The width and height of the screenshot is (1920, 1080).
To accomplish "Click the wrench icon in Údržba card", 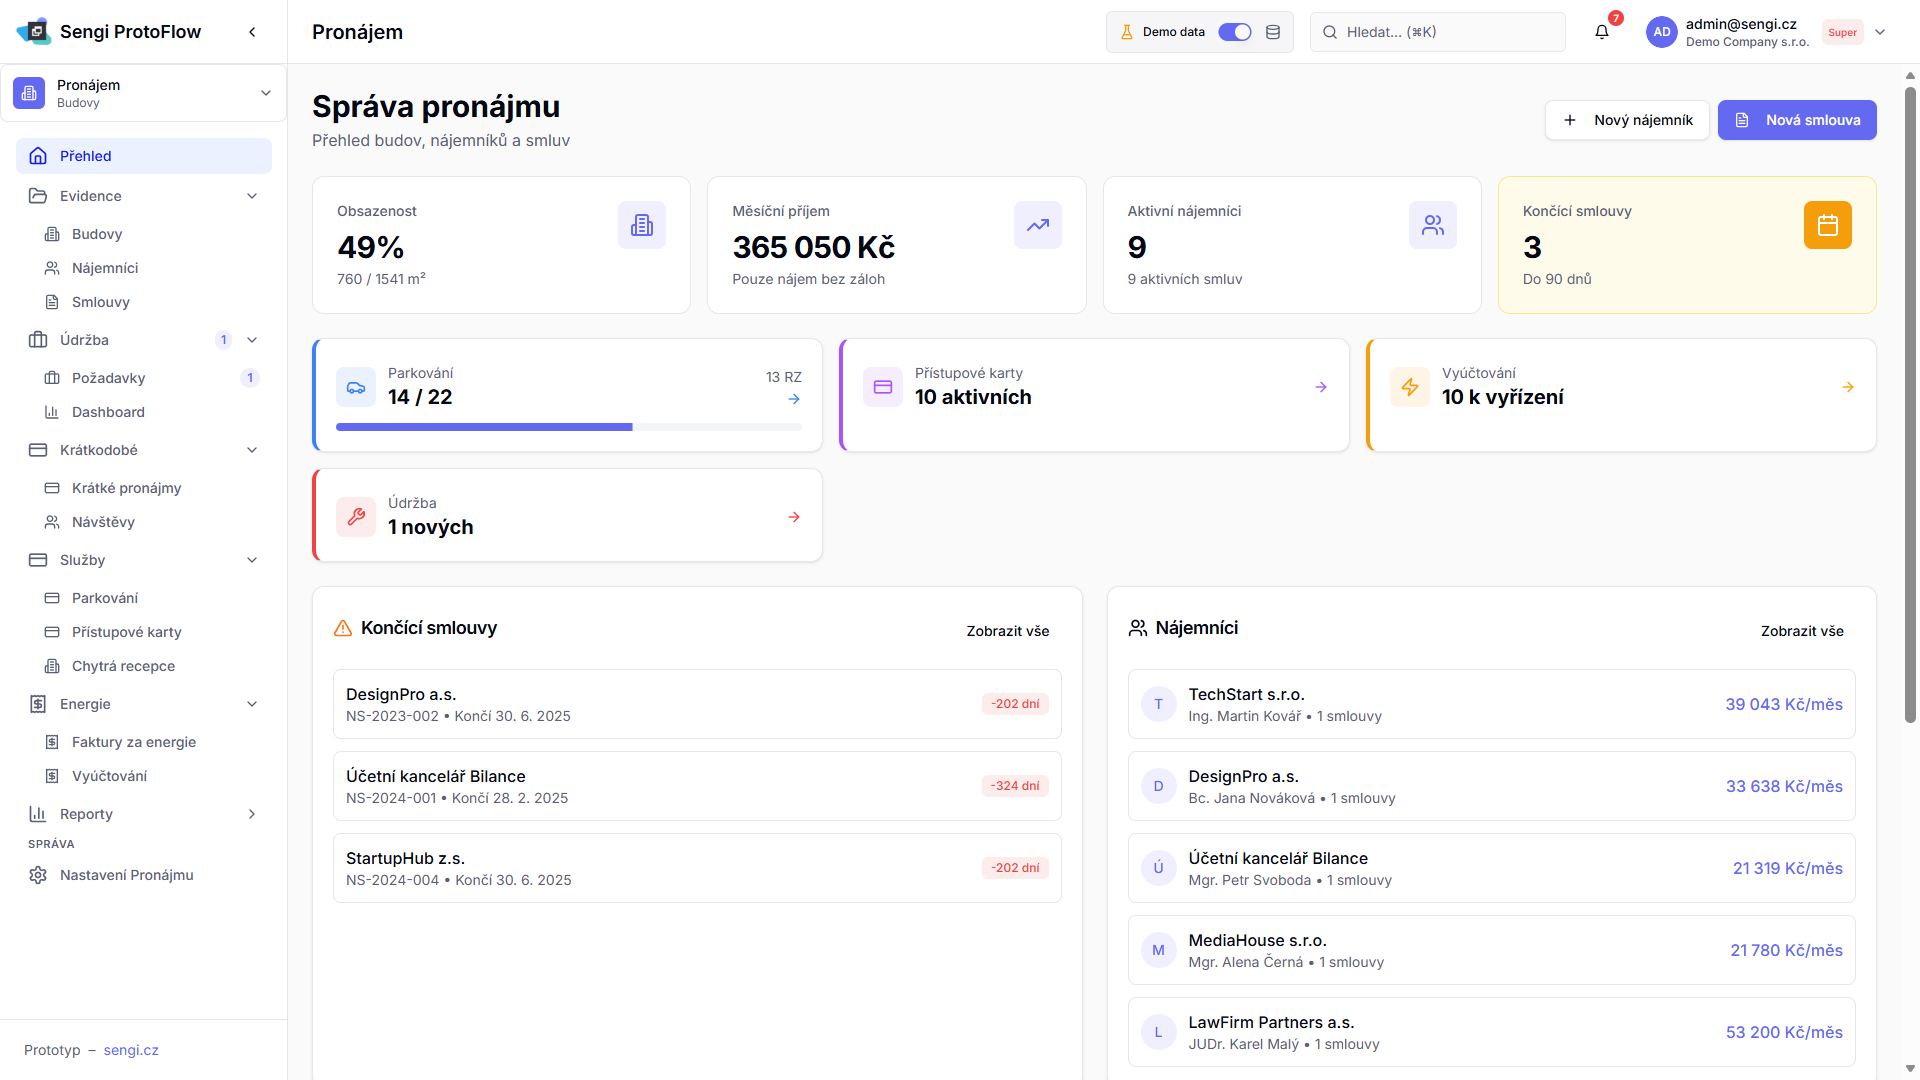I will (x=356, y=517).
